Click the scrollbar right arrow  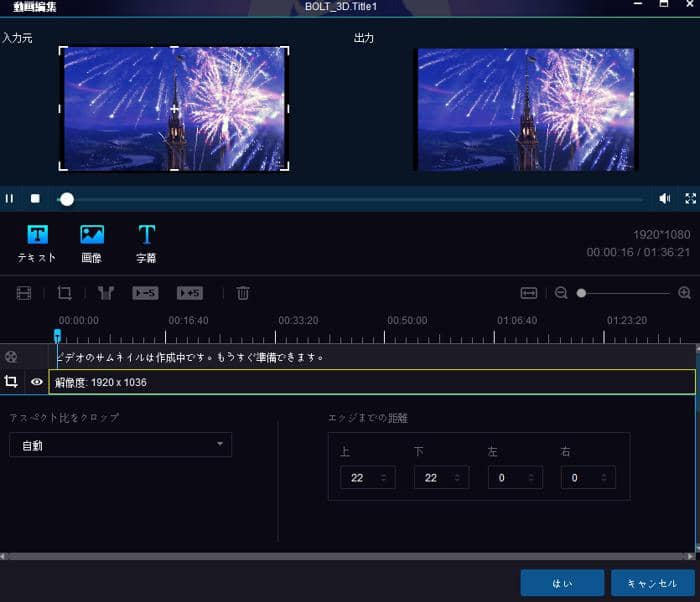pyautogui.click(x=691, y=556)
